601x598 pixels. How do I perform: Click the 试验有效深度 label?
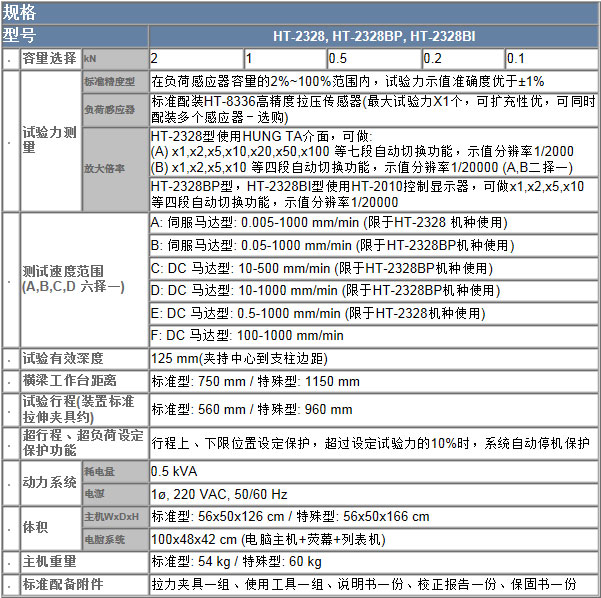tap(63, 358)
